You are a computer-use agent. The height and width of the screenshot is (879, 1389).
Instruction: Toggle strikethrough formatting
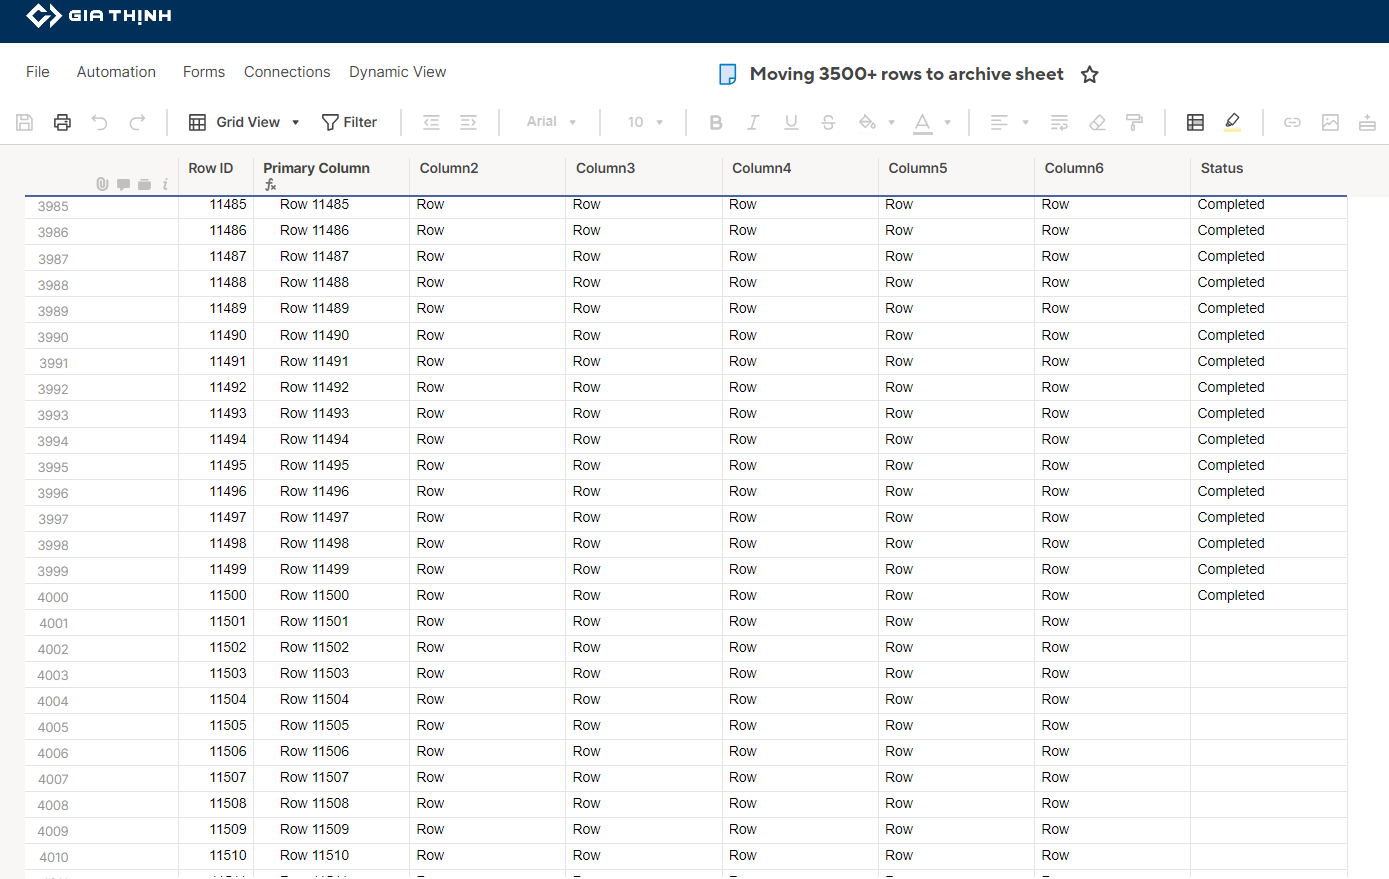828,122
